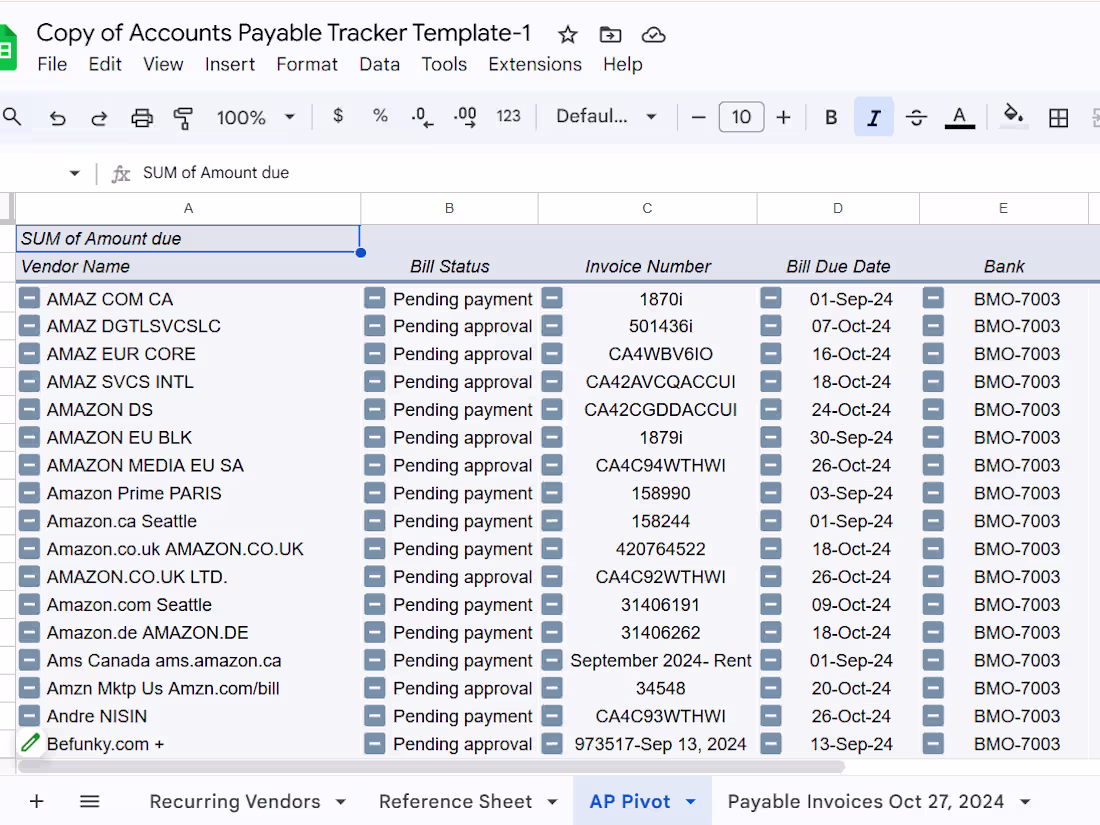Collapse the AMAZ COM CA vendor group
Image resolution: width=1100 pixels, height=825 pixels.
(x=29, y=299)
